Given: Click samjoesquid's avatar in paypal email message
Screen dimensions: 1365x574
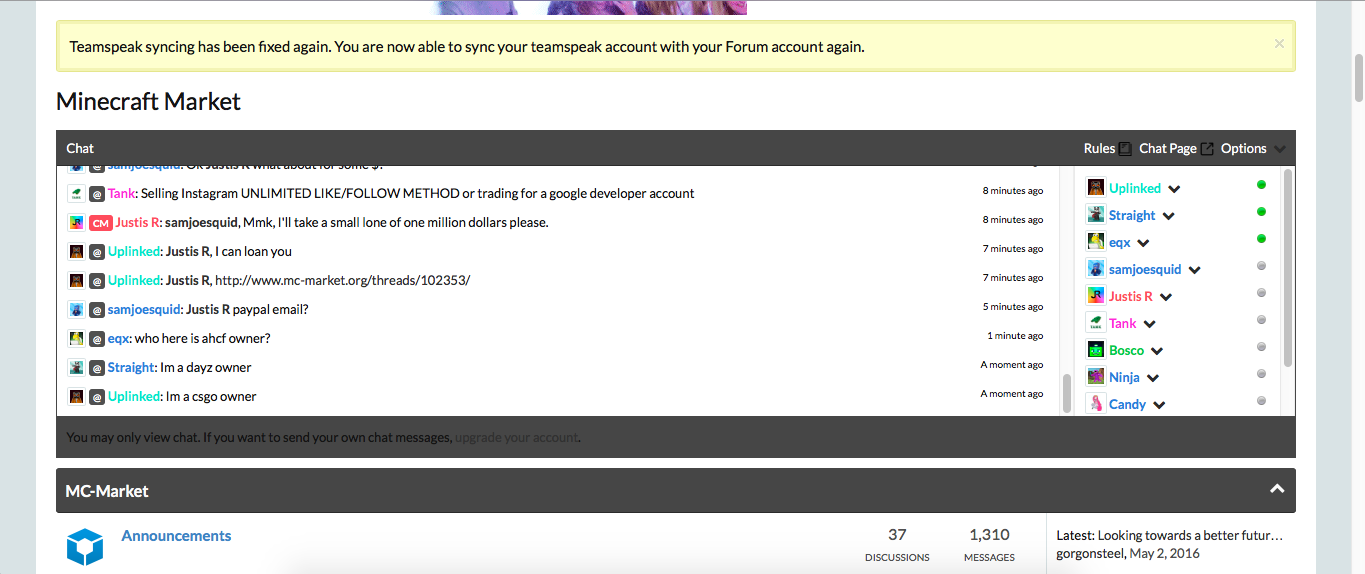Looking at the screenshot, I should (x=76, y=309).
